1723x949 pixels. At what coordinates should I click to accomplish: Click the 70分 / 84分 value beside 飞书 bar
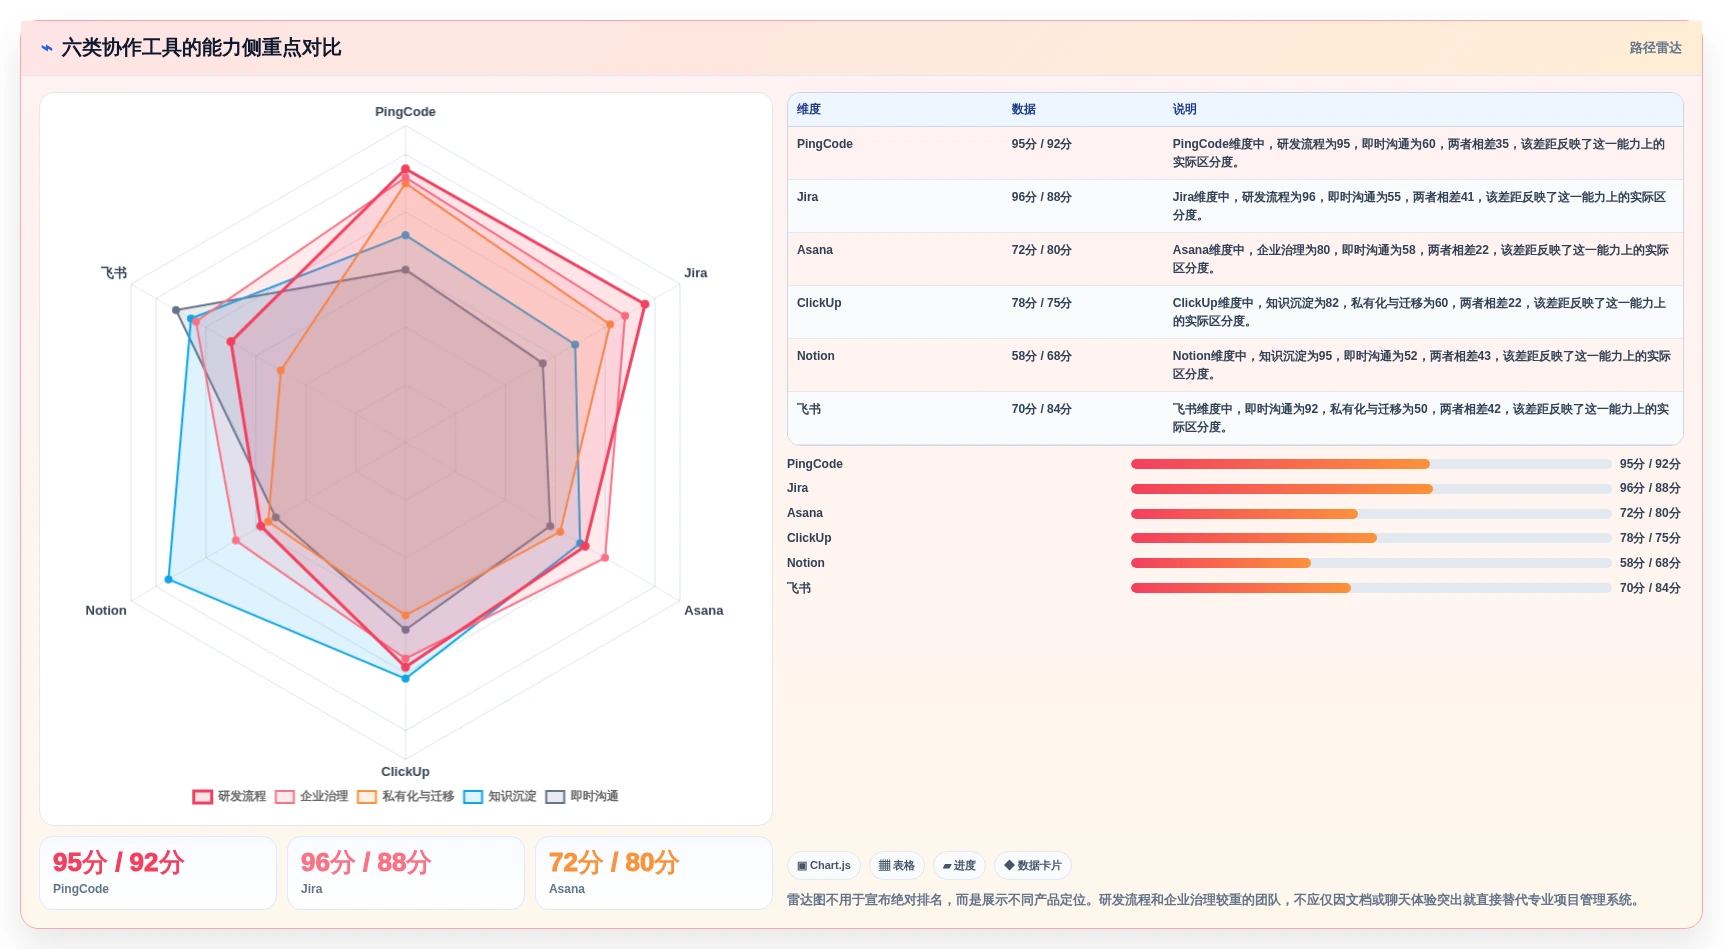coord(1650,588)
